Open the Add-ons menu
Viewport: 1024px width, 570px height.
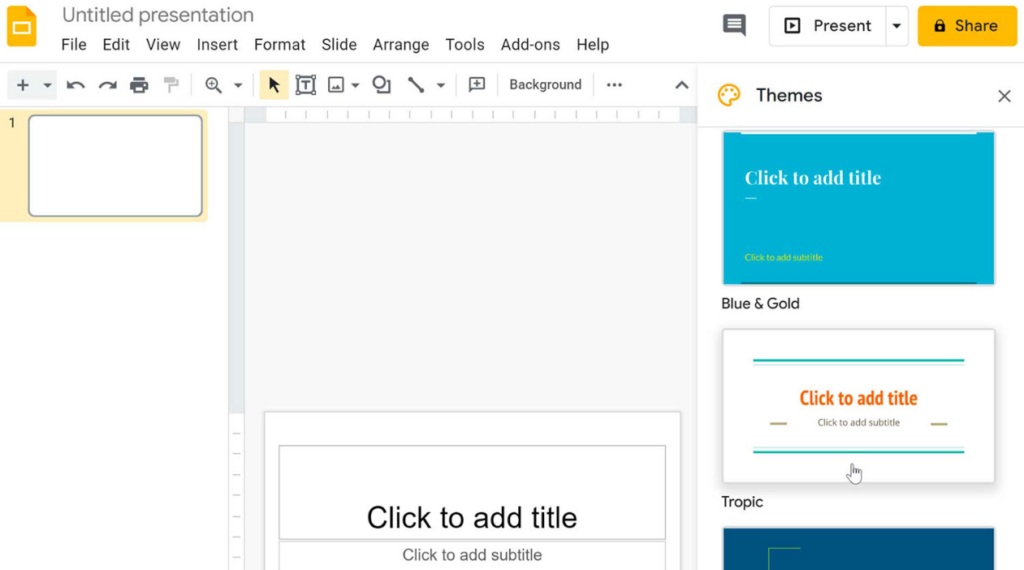click(530, 44)
